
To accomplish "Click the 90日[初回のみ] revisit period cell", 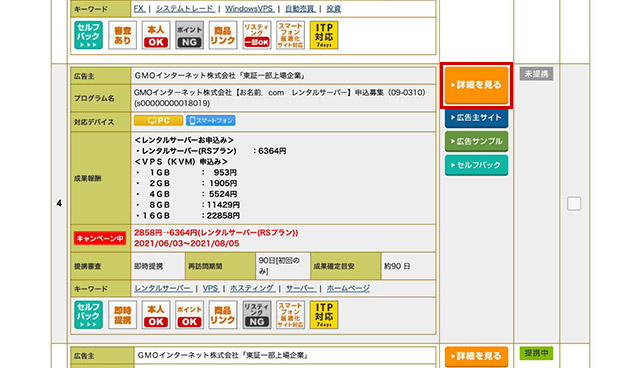I will click(282, 266).
